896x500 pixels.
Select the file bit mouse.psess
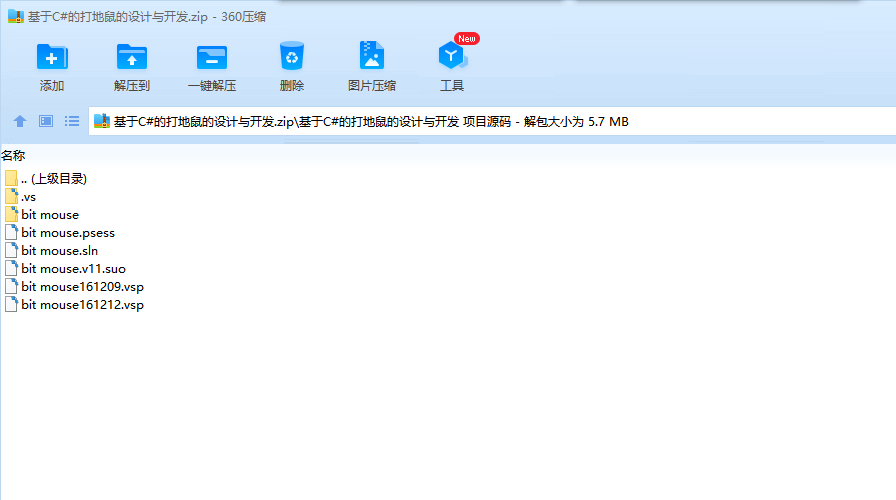59,233
